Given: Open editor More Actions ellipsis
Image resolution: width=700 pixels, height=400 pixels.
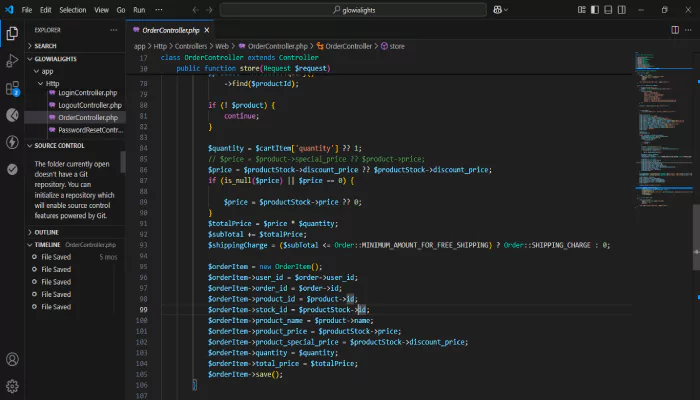Looking at the screenshot, I should [x=688, y=30].
